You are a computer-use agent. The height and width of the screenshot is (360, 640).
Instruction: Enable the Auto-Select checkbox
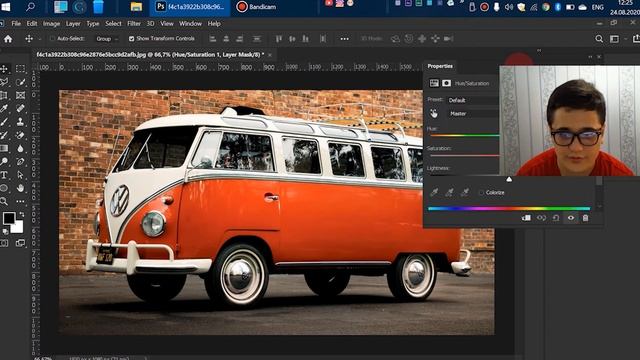(x=52, y=39)
